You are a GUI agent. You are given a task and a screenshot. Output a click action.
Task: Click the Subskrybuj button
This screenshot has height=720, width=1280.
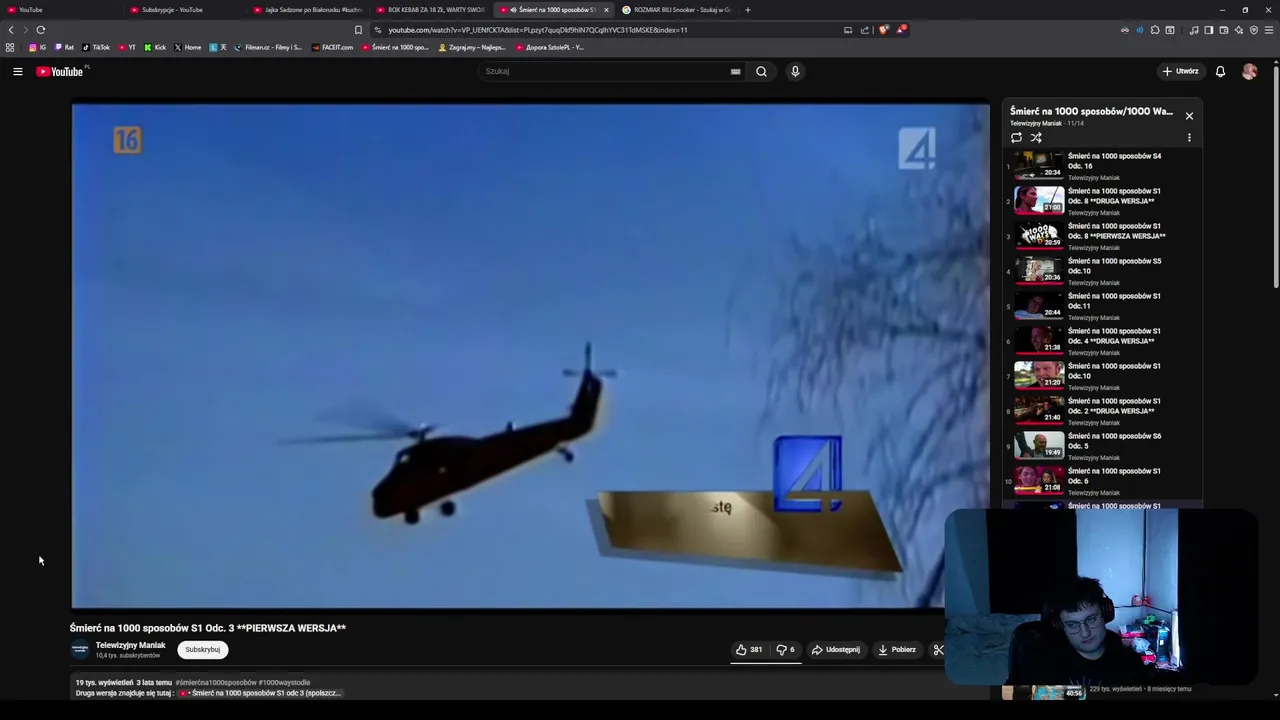202,650
